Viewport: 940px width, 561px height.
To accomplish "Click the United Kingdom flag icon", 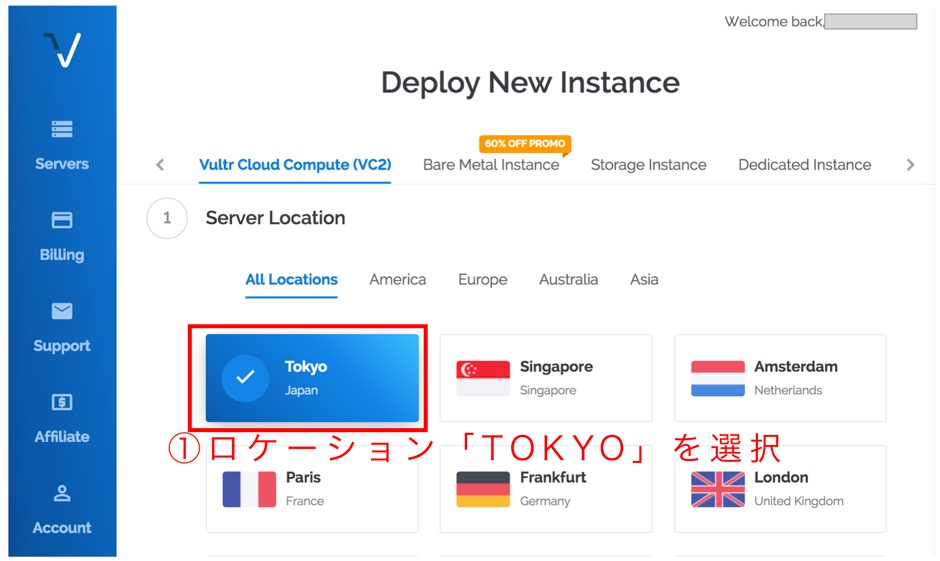I will pyautogui.click(x=717, y=489).
